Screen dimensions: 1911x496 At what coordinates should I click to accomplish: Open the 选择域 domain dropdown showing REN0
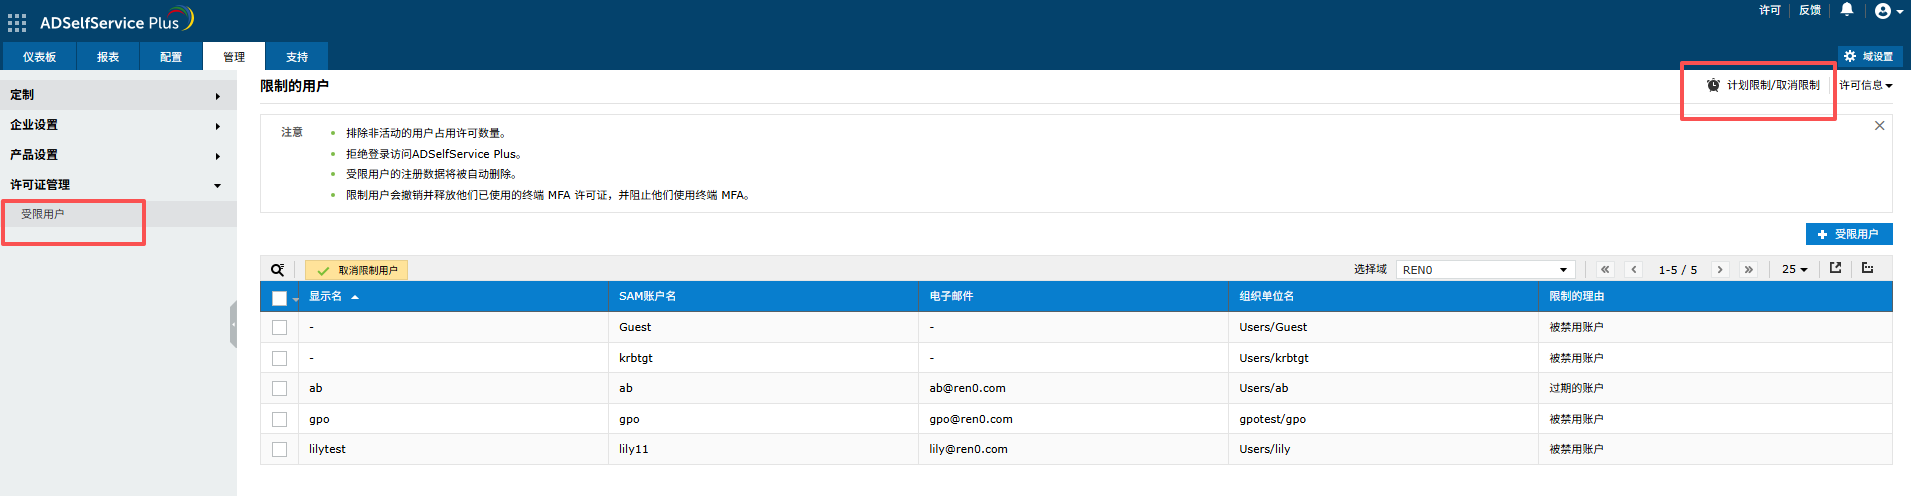click(1484, 270)
